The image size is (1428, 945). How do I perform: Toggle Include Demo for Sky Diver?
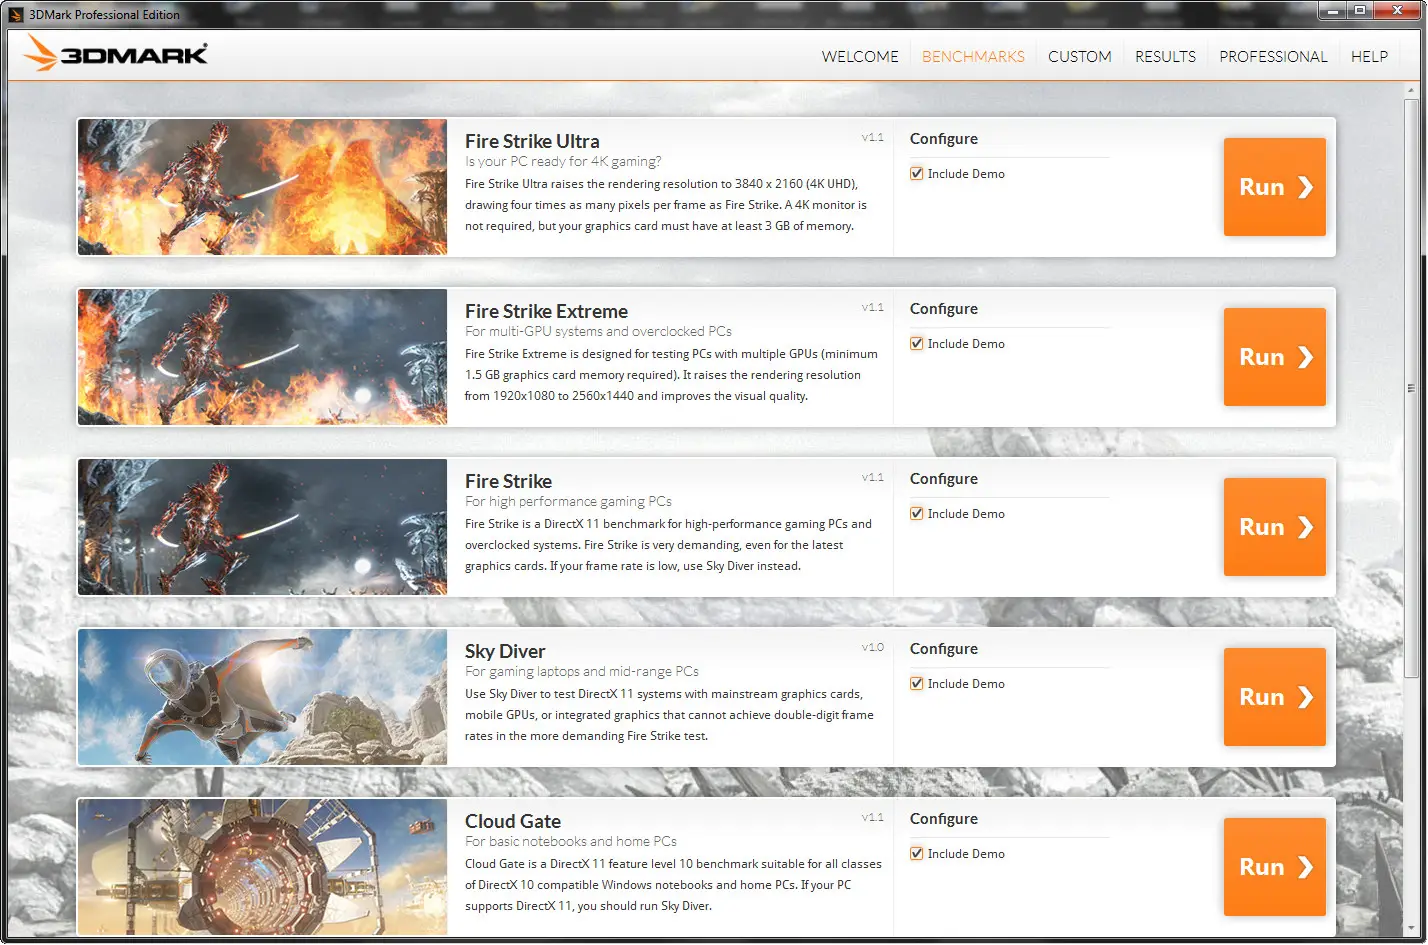pyautogui.click(x=917, y=684)
